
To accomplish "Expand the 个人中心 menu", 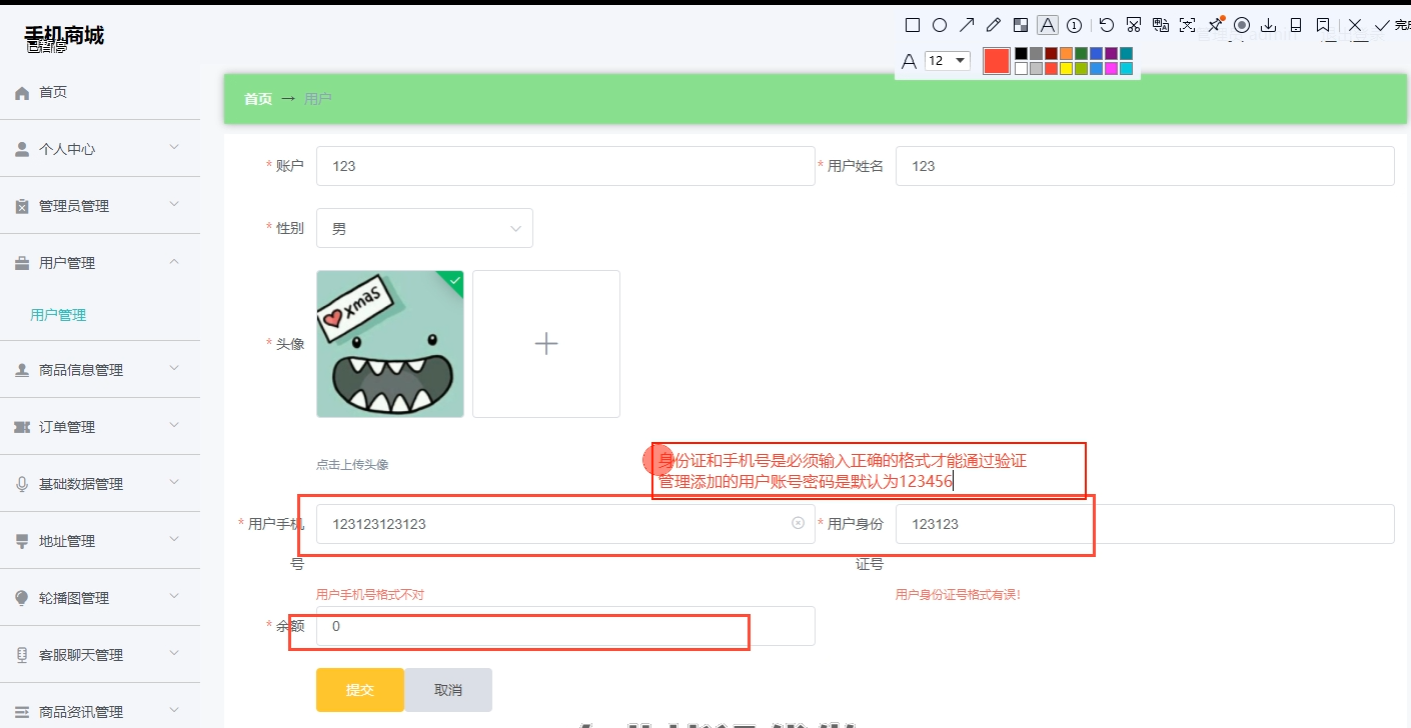I will pyautogui.click(x=100, y=149).
